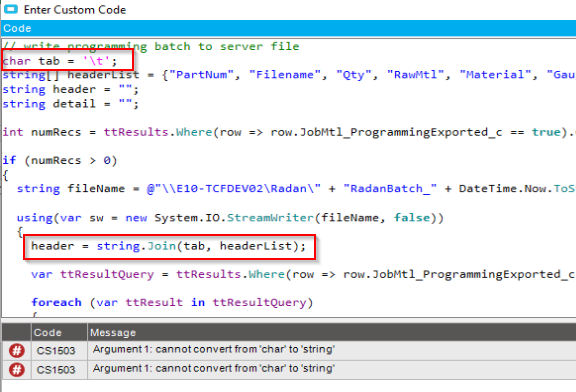Click the 'string header = "";' line
This screenshot has width=576, height=392.
click(71, 90)
